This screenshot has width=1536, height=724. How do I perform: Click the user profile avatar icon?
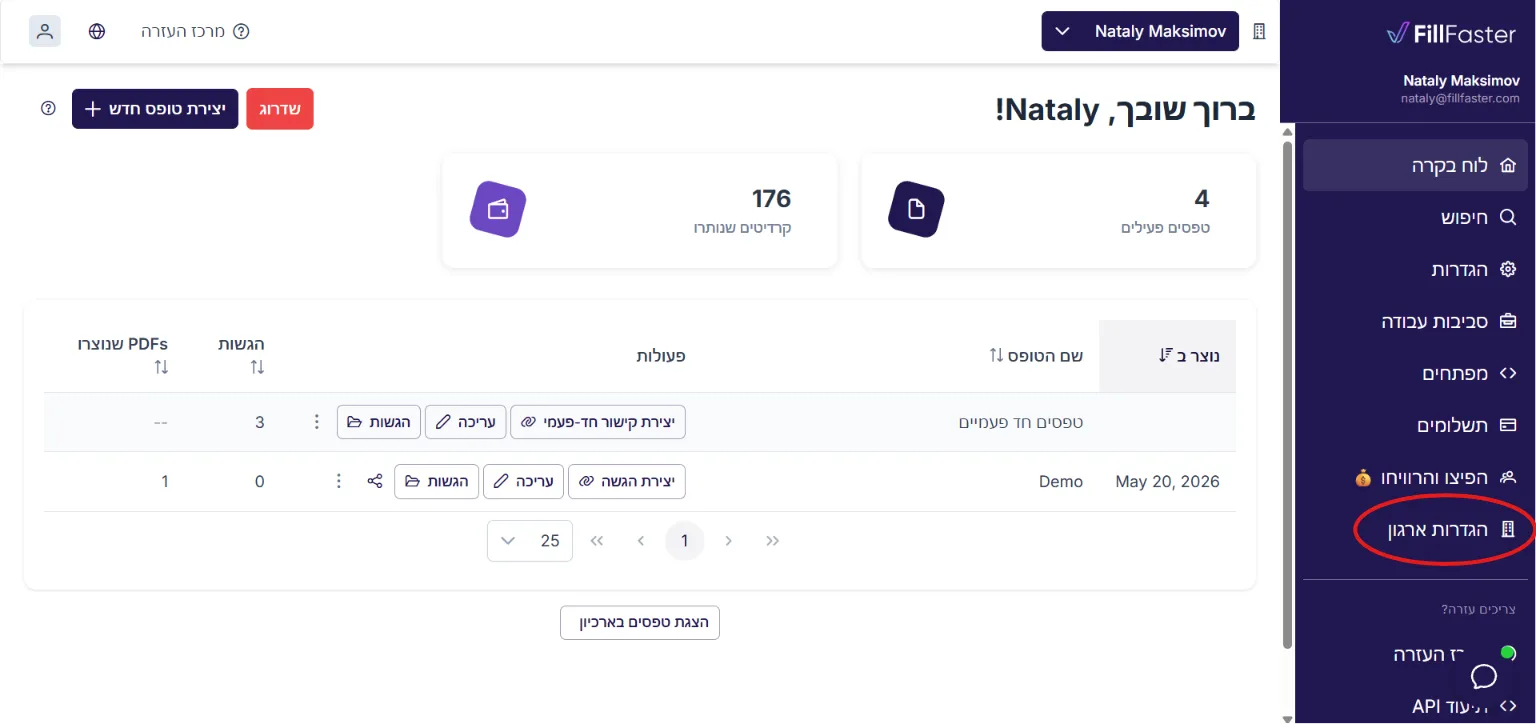[x=45, y=31]
